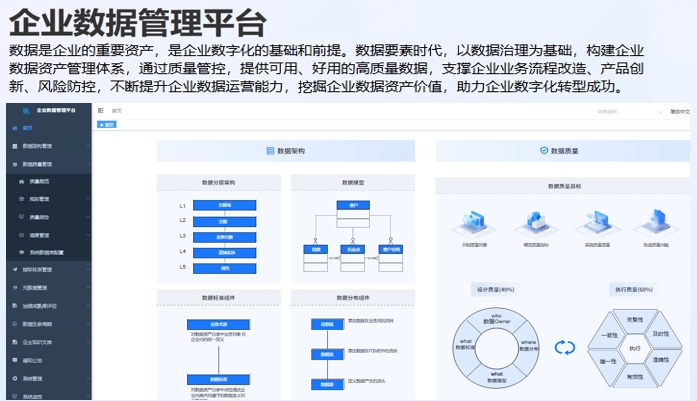The height and width of the screenshot is (401, 697).
Task: Toggle the sidebar collapse icon in top bar
Action: point(100,110)
